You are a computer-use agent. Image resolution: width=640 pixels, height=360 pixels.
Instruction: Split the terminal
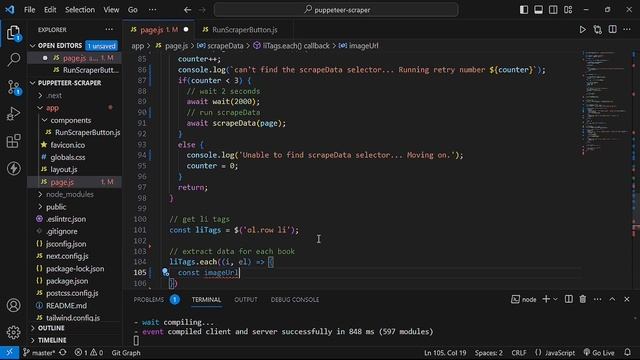coord(569,299)
